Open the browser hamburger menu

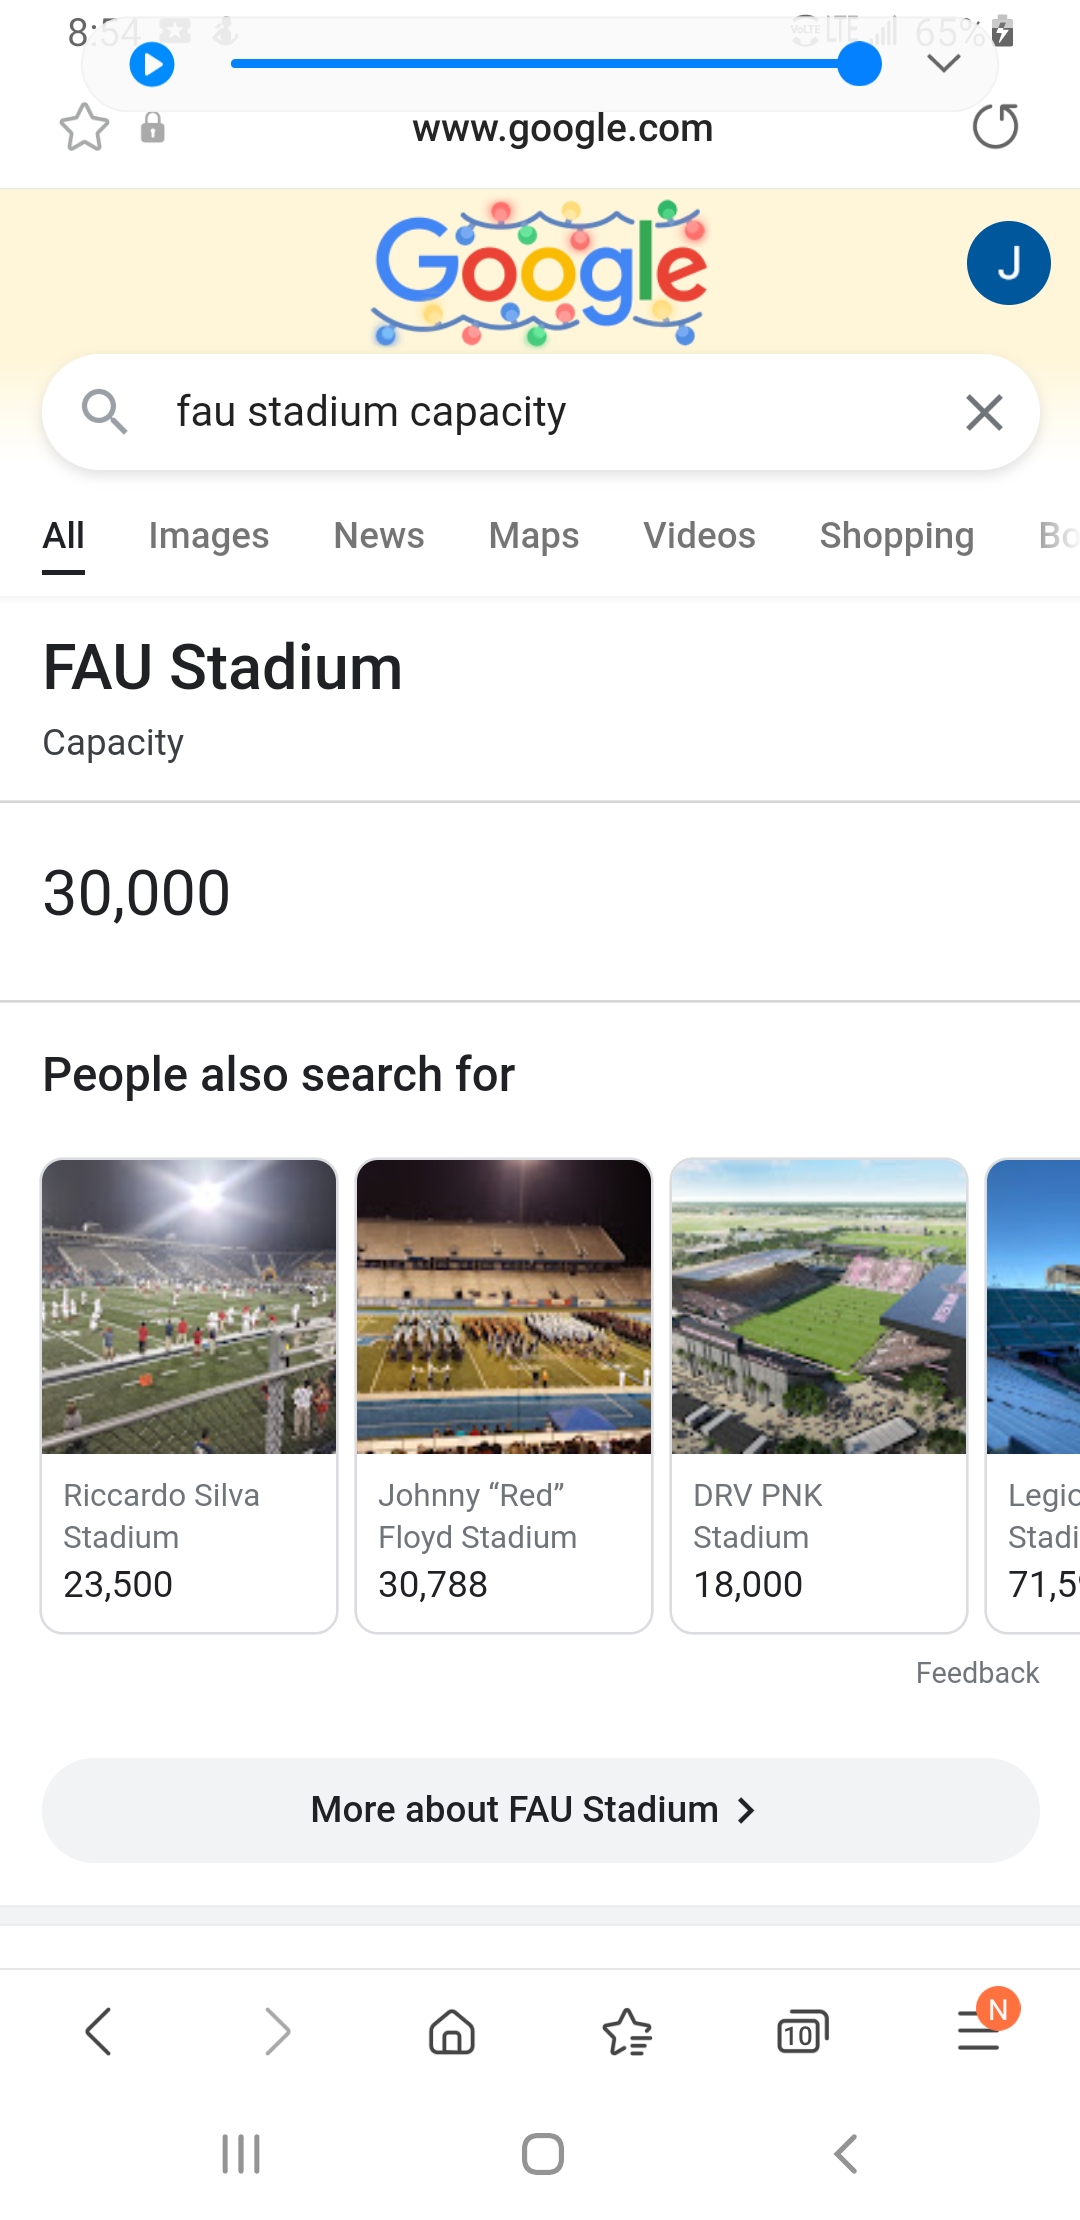coord(978,2032)
